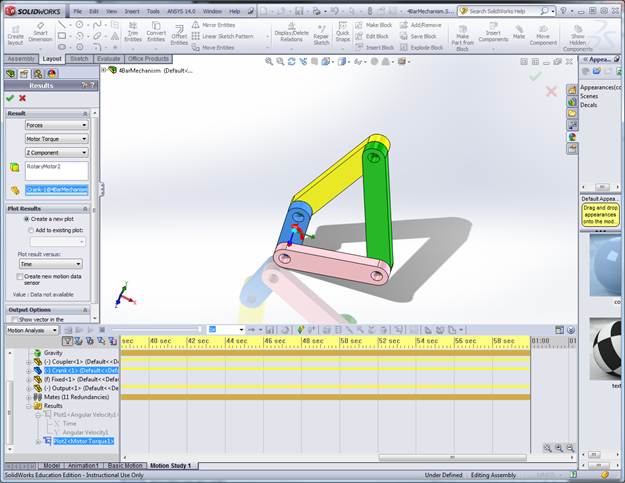Click Zoom to Area in view toolbar
Viewport: 625px width, 483px height.
pos(280,61)
